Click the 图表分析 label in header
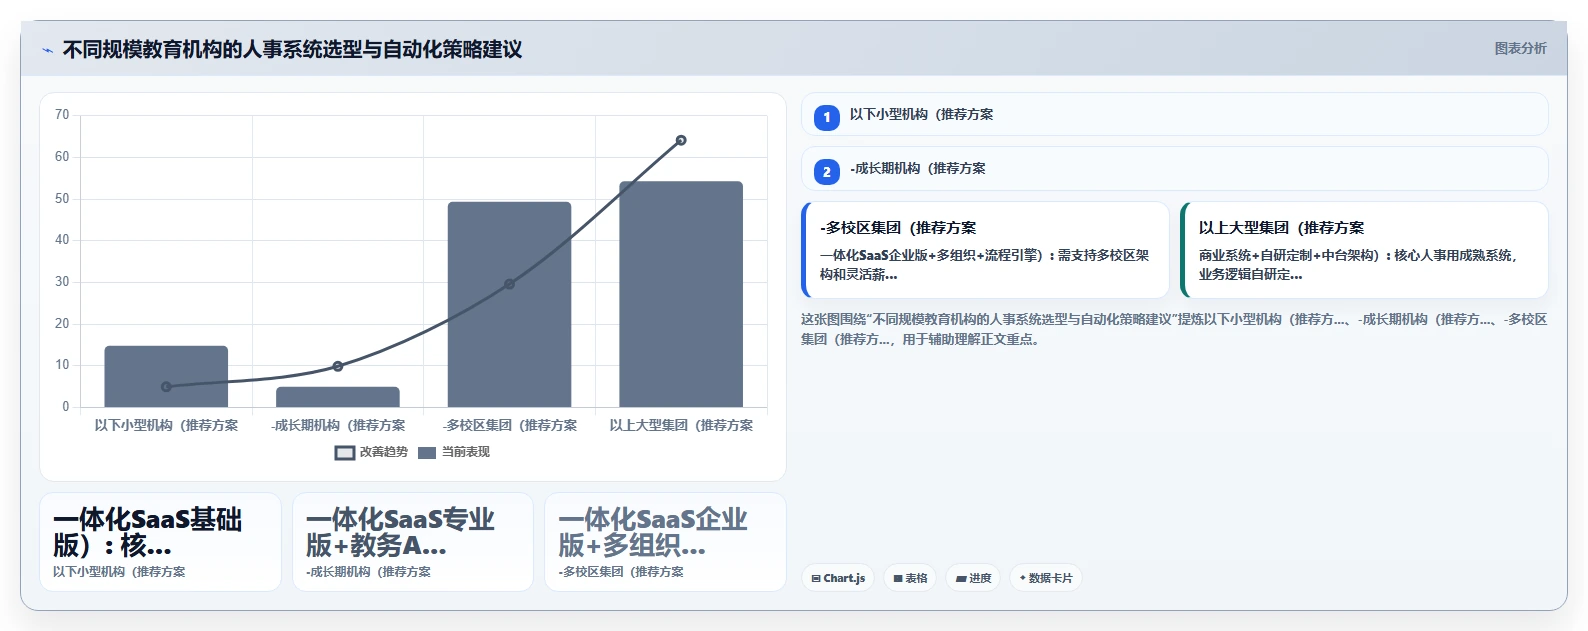 (x=1520, y=48)
